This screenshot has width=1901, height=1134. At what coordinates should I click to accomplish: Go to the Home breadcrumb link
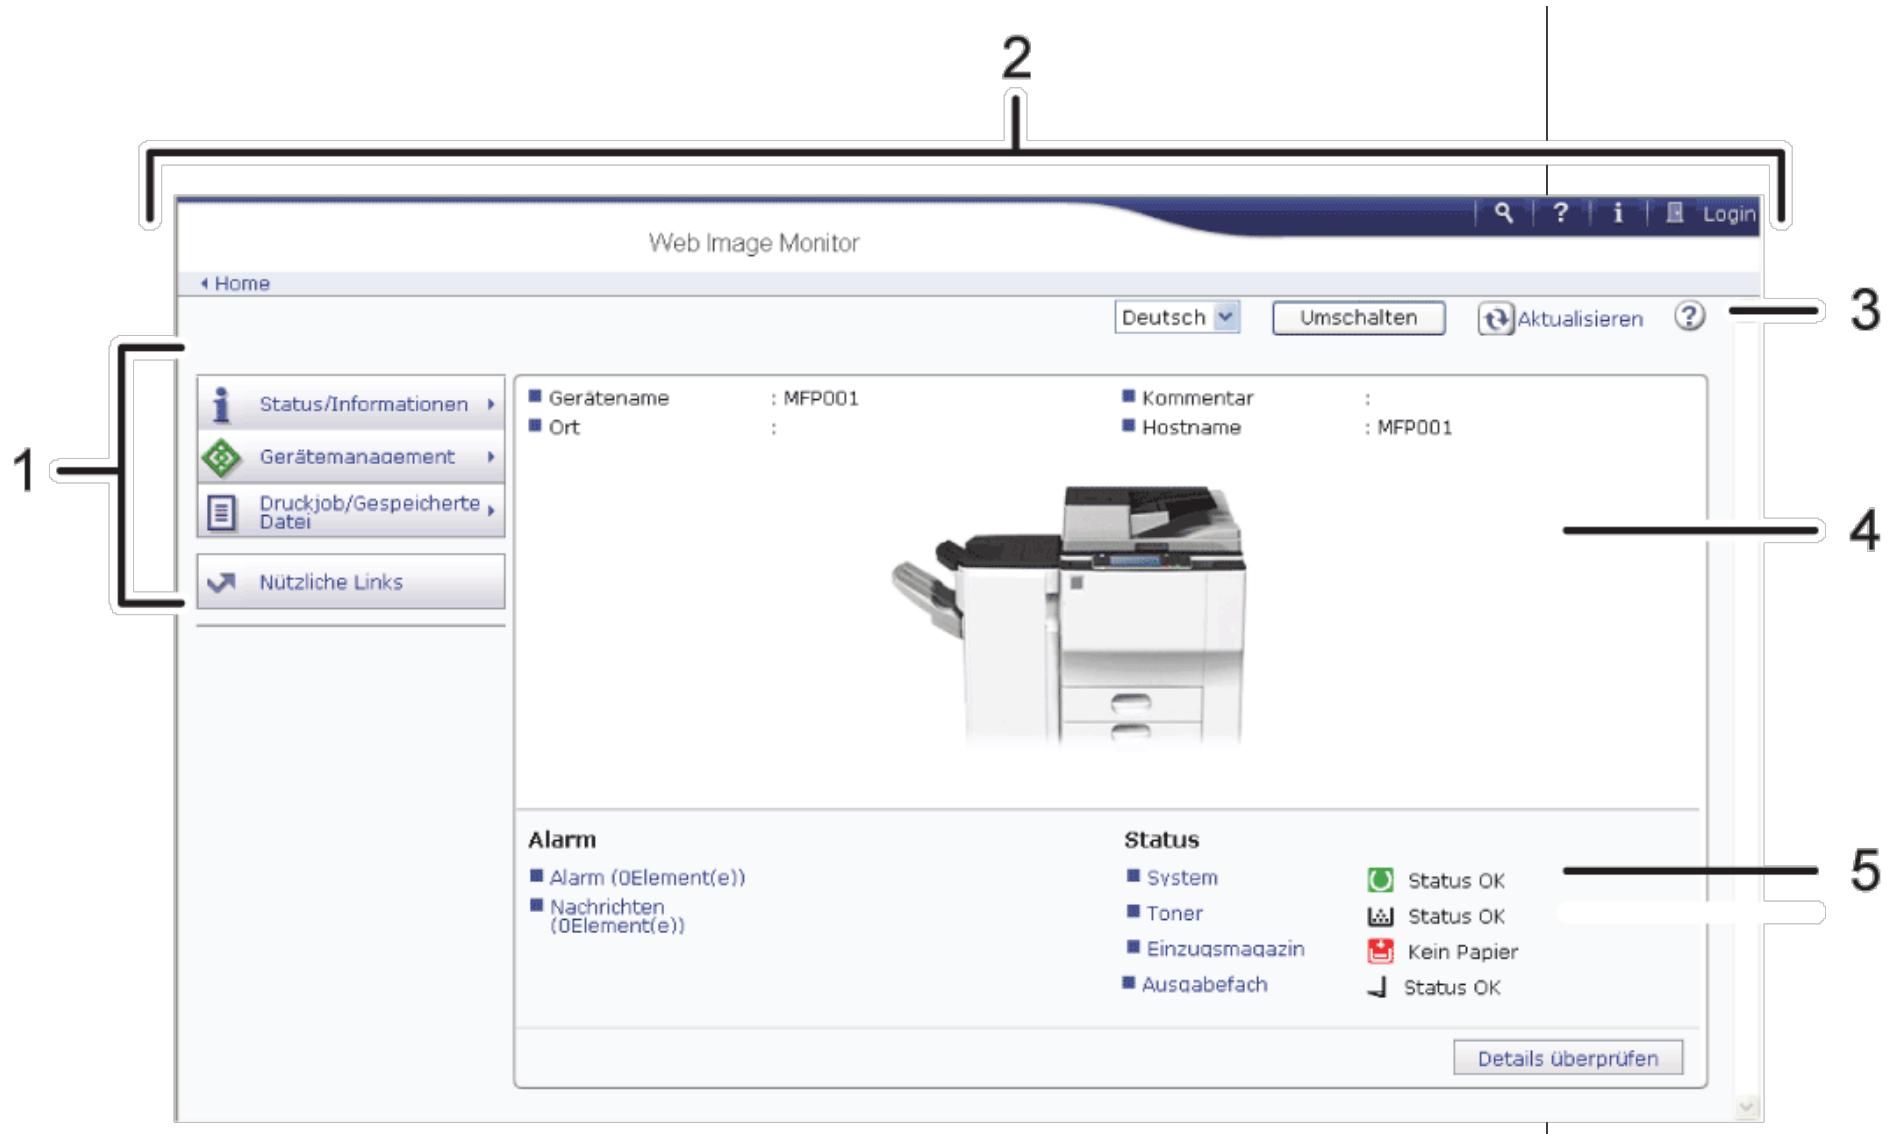point(242,284)
